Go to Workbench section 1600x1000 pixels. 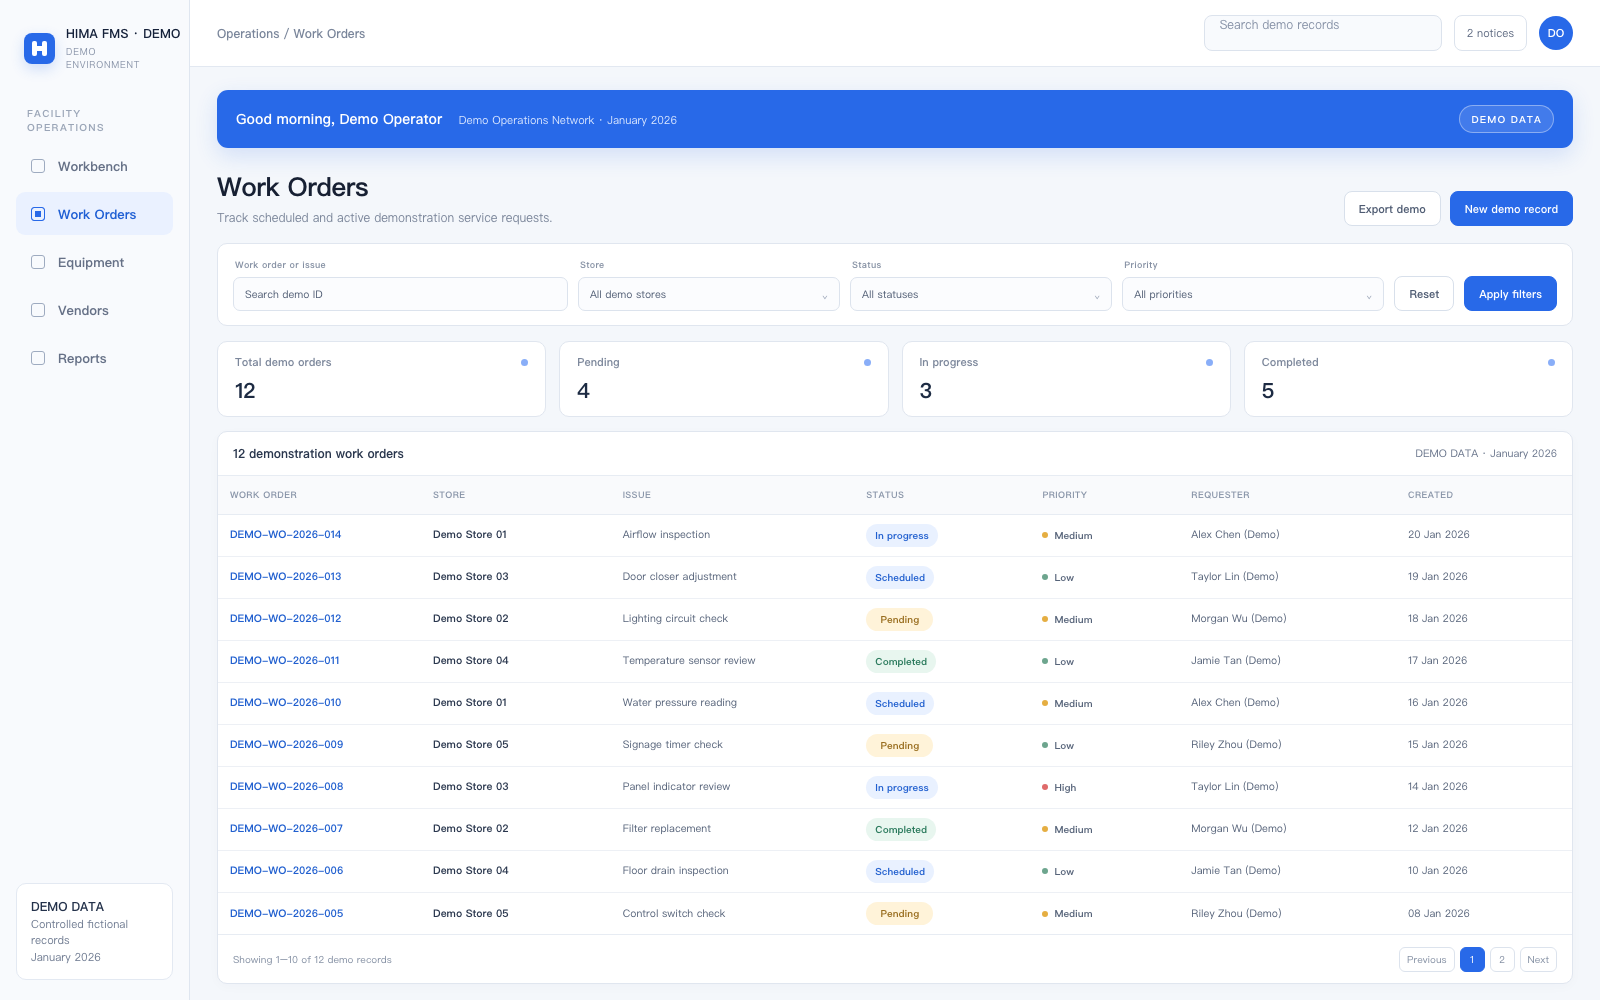point(94,166)
